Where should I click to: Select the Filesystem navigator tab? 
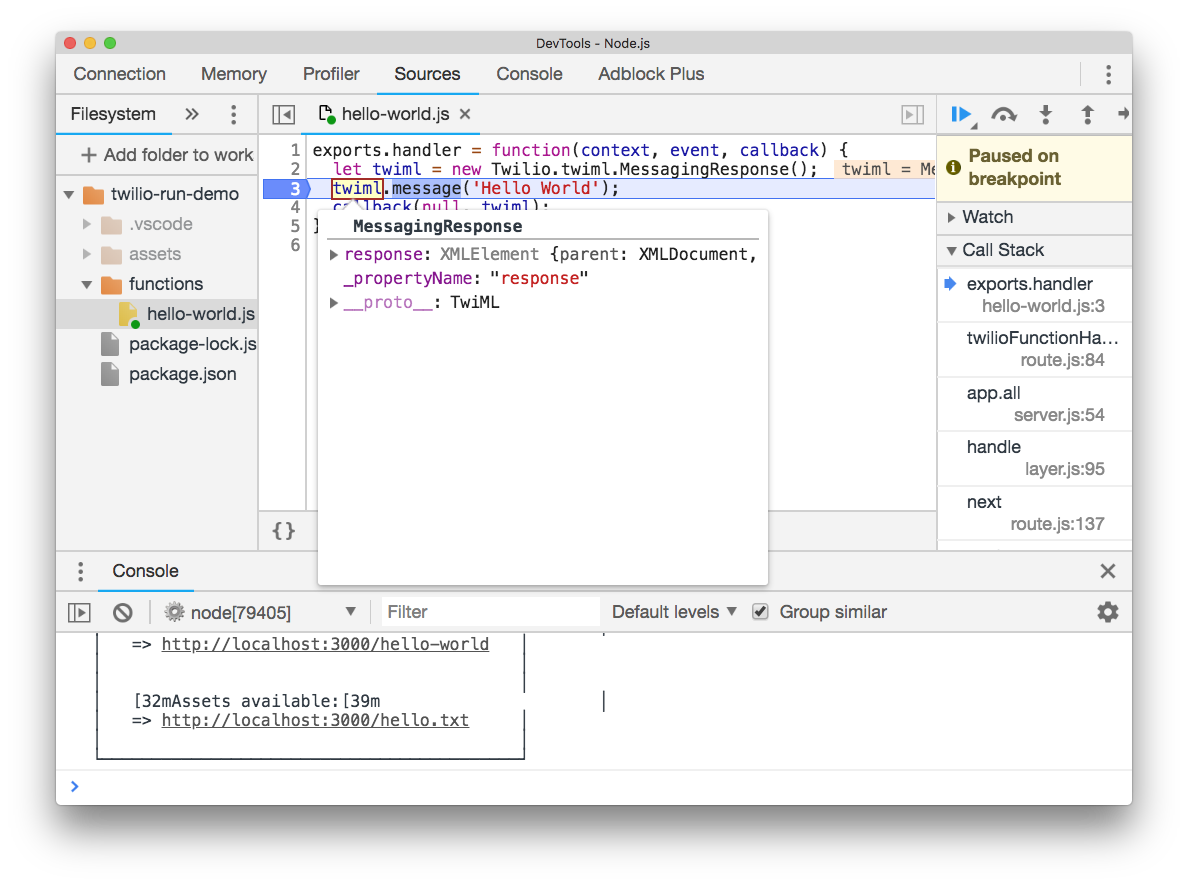tap(113, 114)
